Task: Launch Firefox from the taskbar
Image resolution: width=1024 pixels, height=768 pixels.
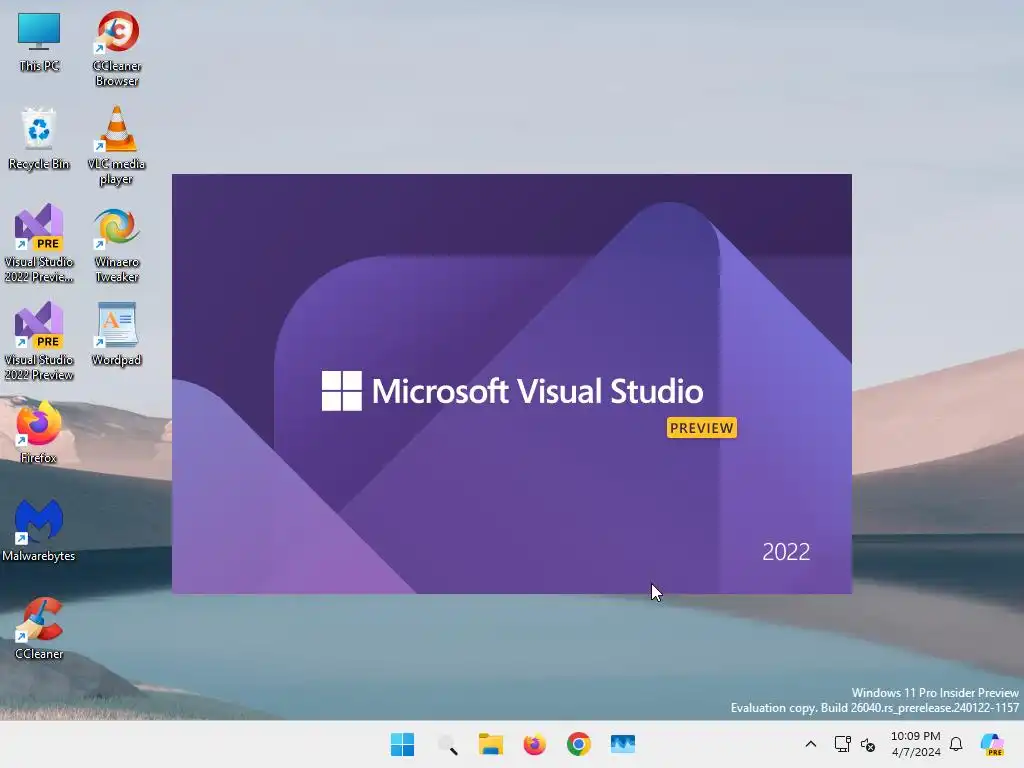Action: point(534,744)
